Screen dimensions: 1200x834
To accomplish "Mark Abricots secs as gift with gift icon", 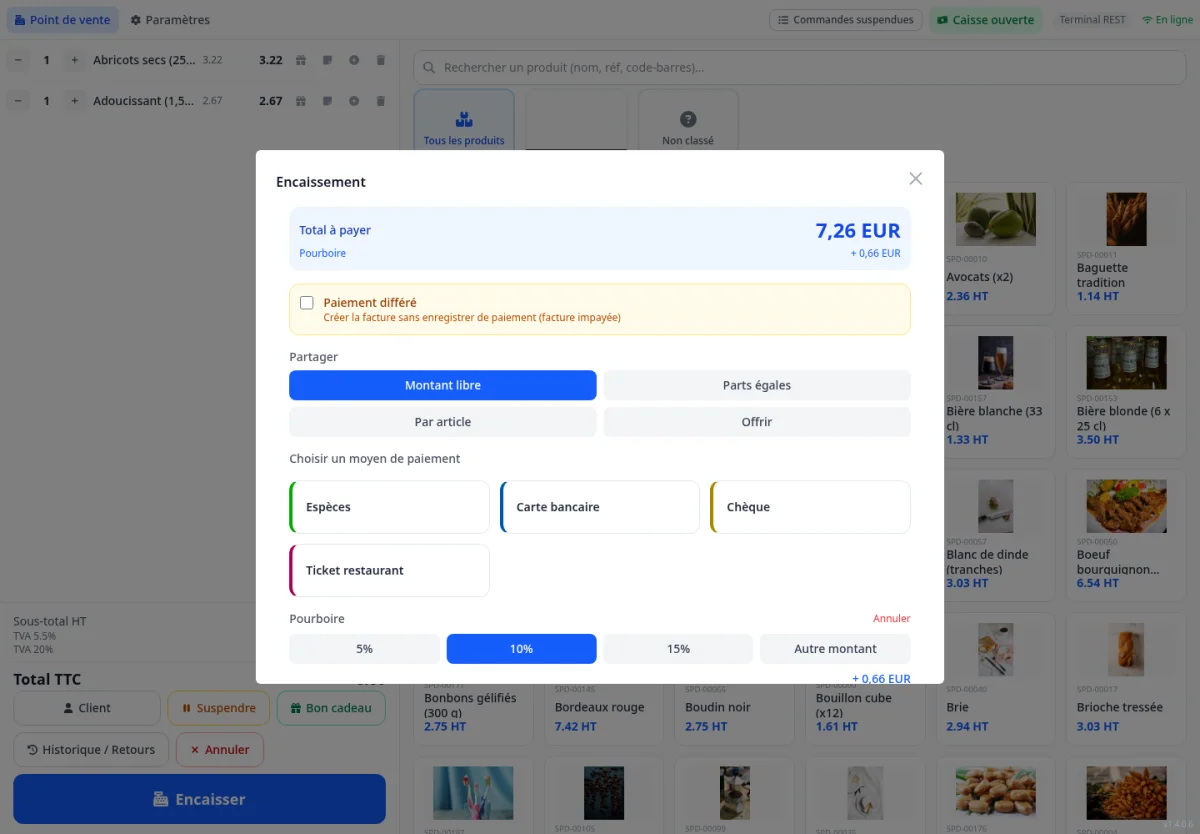I will click(x=301, y=61).
